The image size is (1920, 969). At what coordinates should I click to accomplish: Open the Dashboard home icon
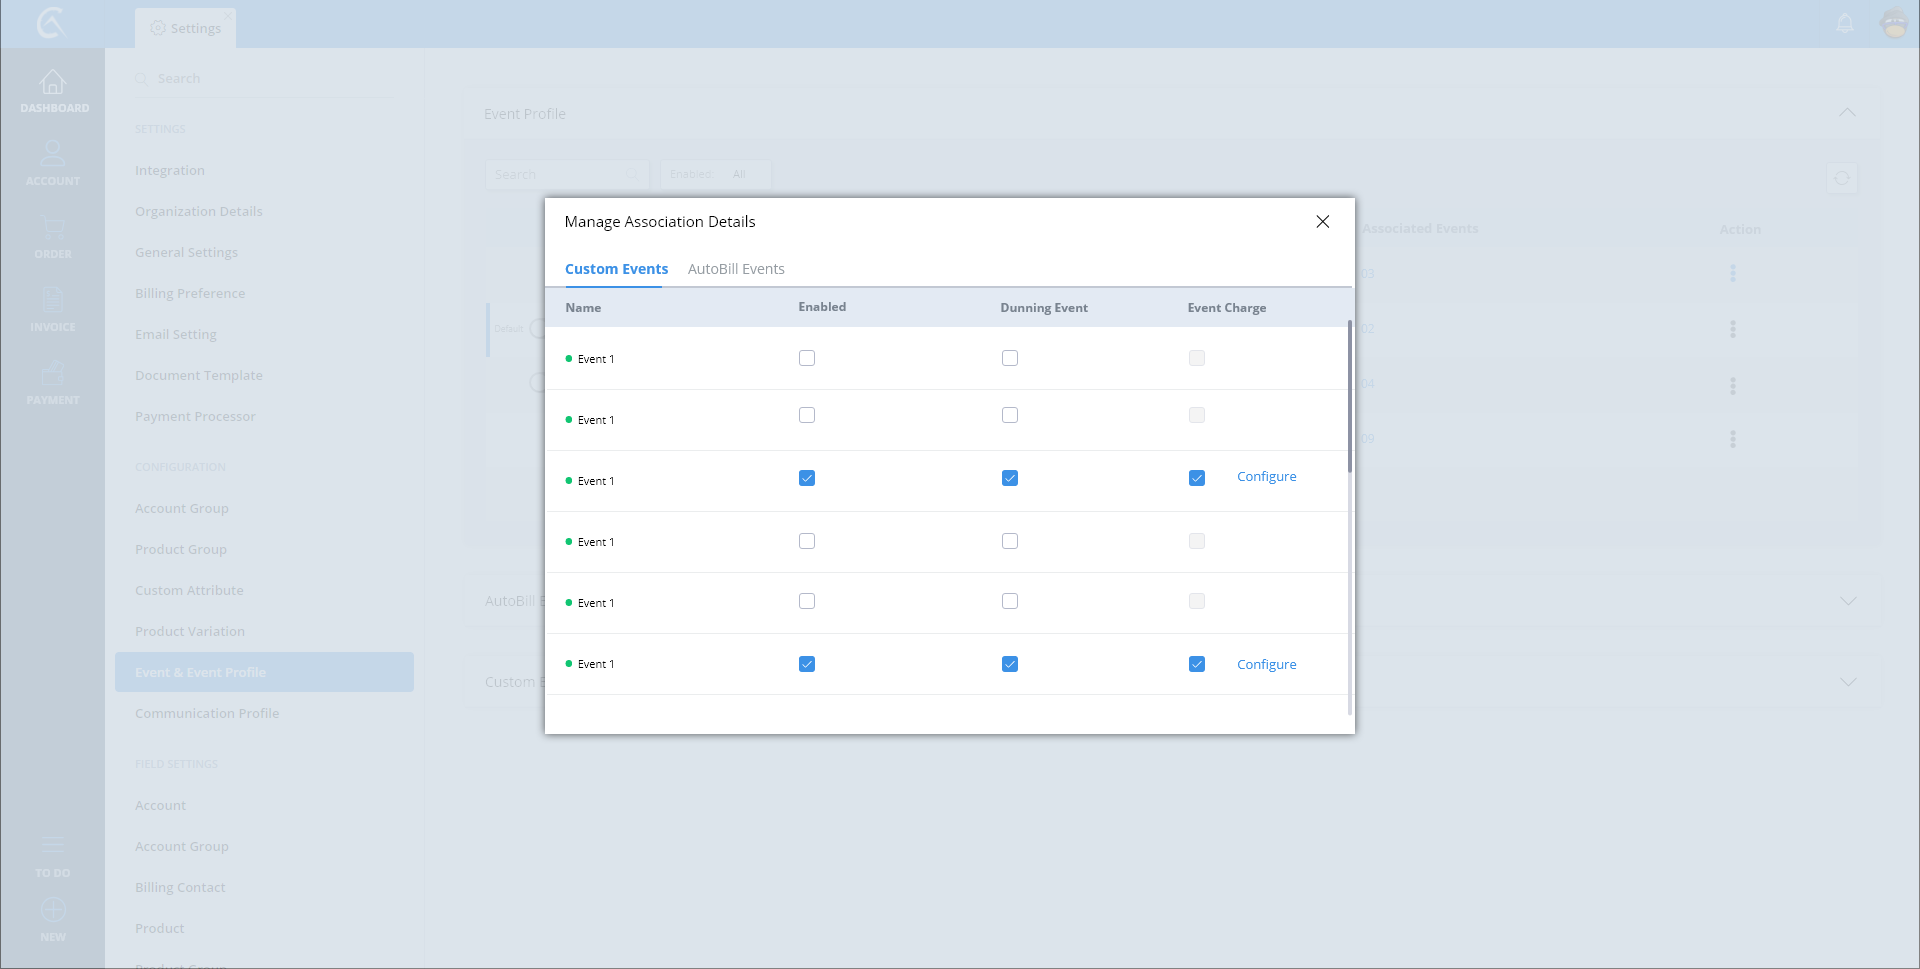coord(53,83)
